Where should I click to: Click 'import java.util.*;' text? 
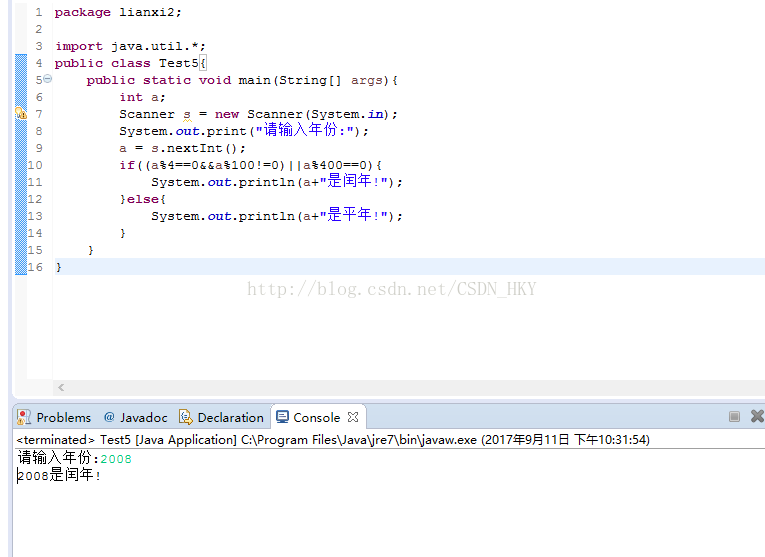130,46
